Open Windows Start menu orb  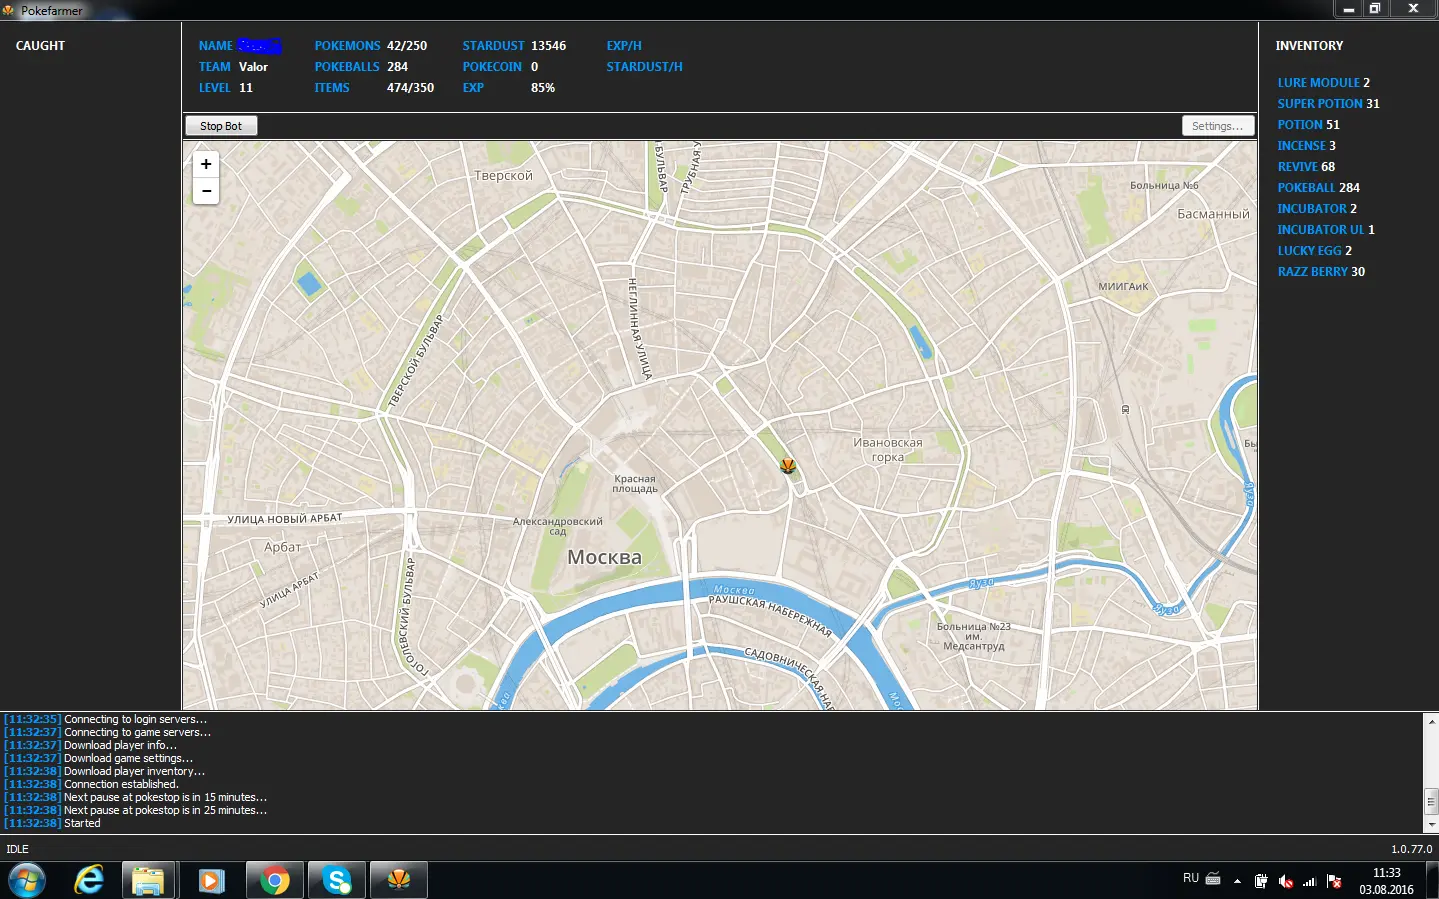point(27,880)
